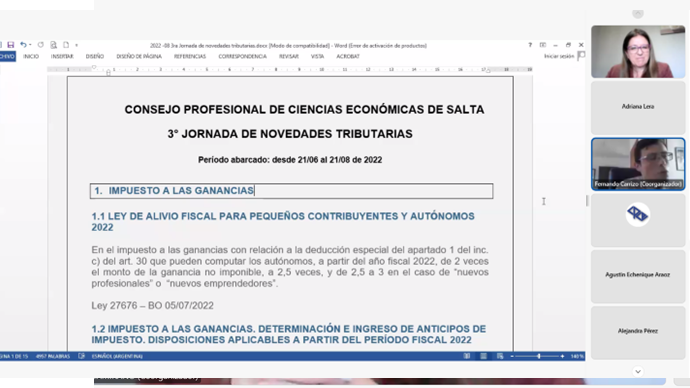690x388 pixels.
Task: Open the REFERENCIAS ribbon tab
Action: [x=190, y=56]
